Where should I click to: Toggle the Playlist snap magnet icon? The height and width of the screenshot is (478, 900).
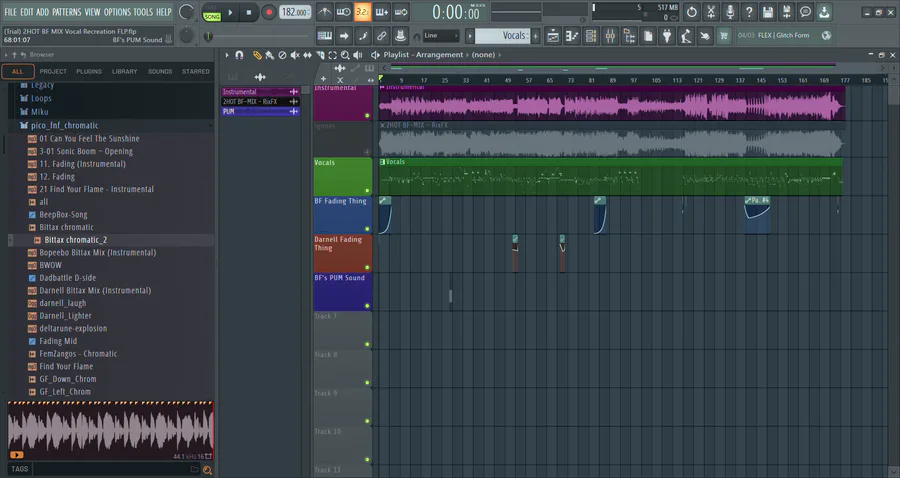pos(239,55)
